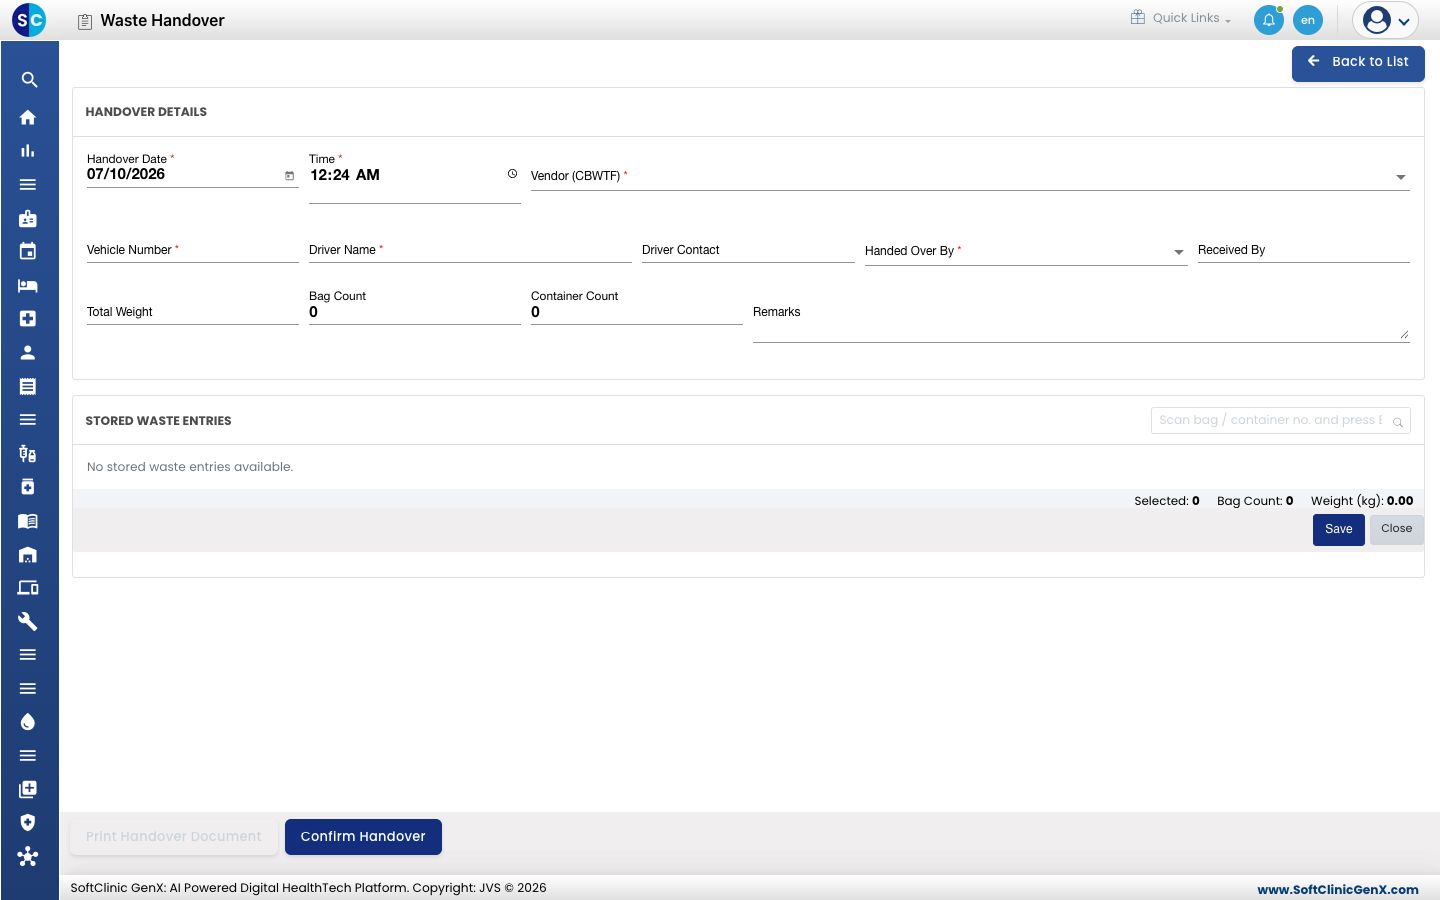
Task: Click the notification bell icon
Action: [x=1269, y=20]
